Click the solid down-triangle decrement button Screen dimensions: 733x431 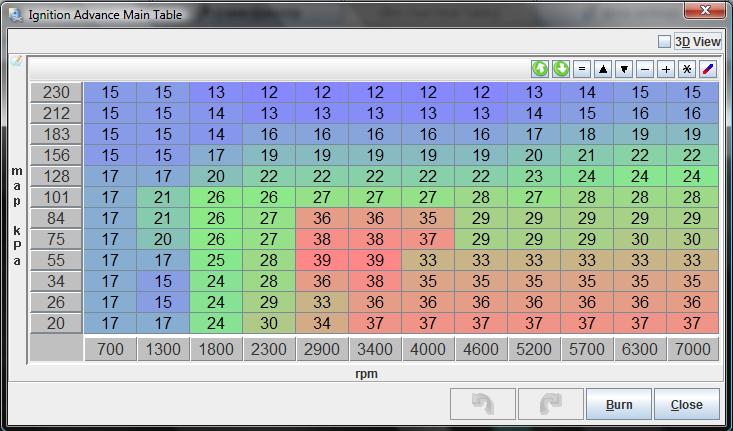coord(624,69)
